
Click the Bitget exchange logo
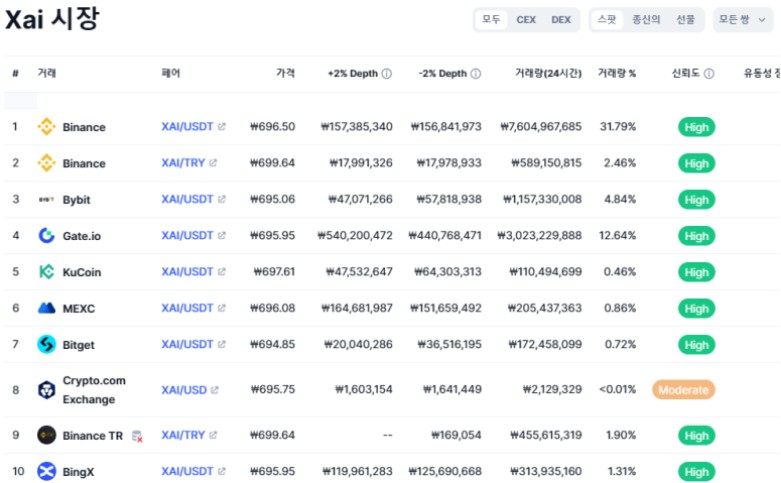pos(46,345)
